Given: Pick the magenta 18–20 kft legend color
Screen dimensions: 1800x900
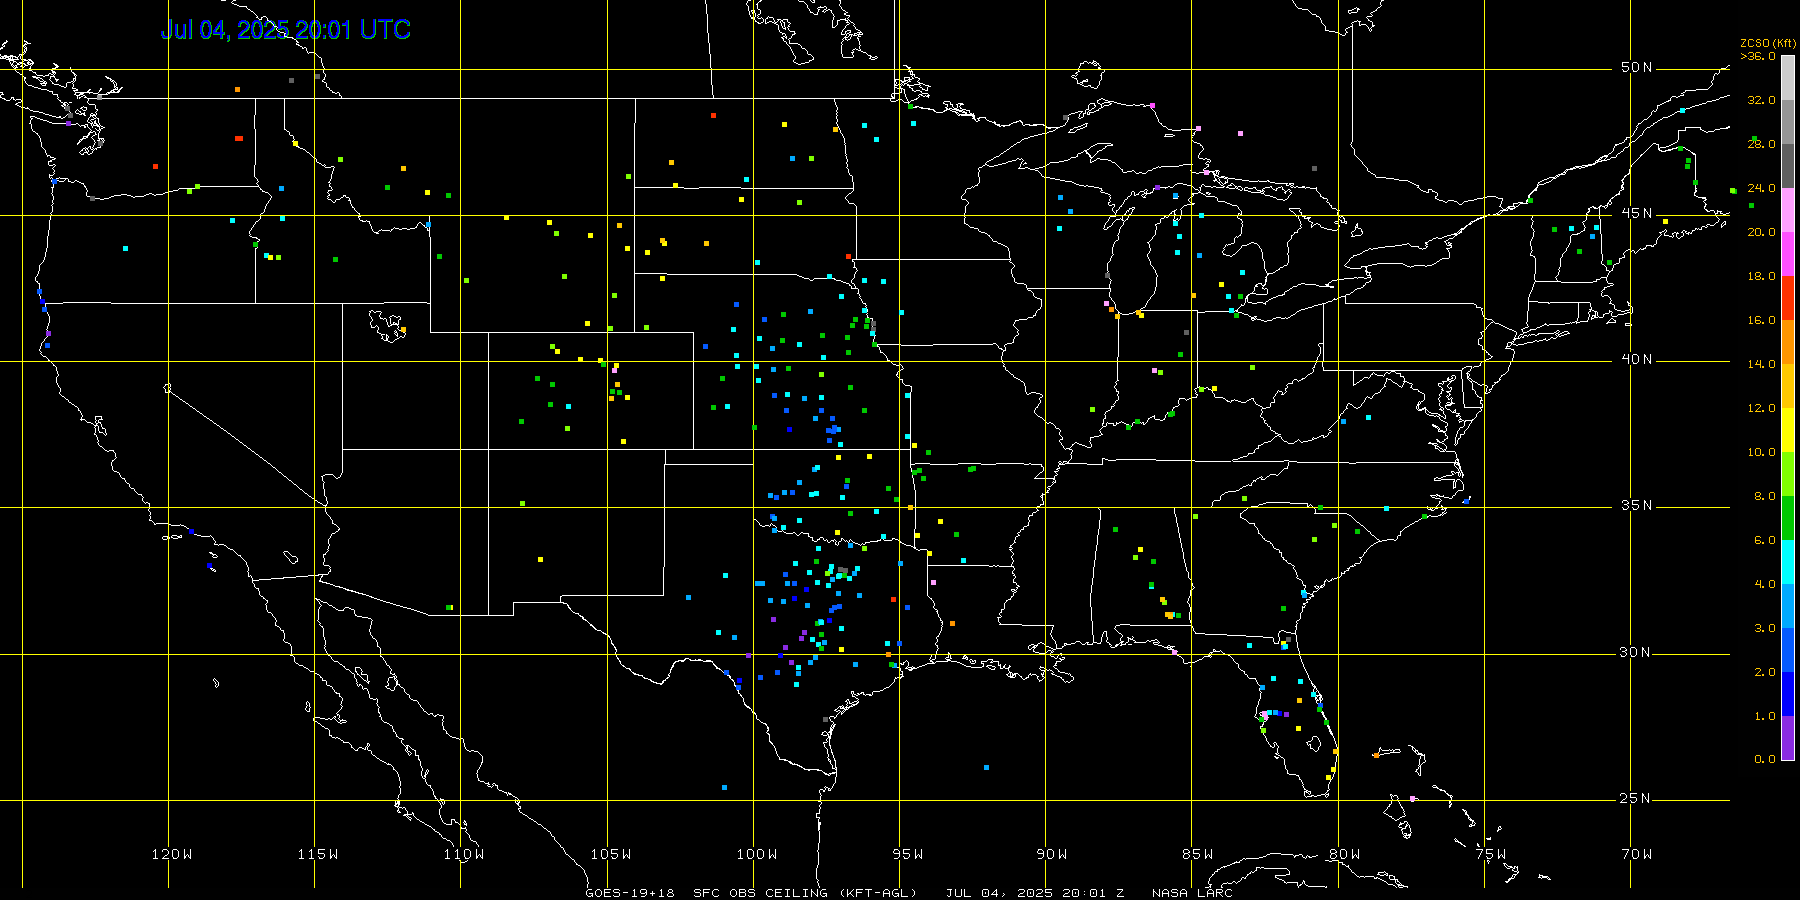Looking at the screenshot, I should click(1788, 254).
